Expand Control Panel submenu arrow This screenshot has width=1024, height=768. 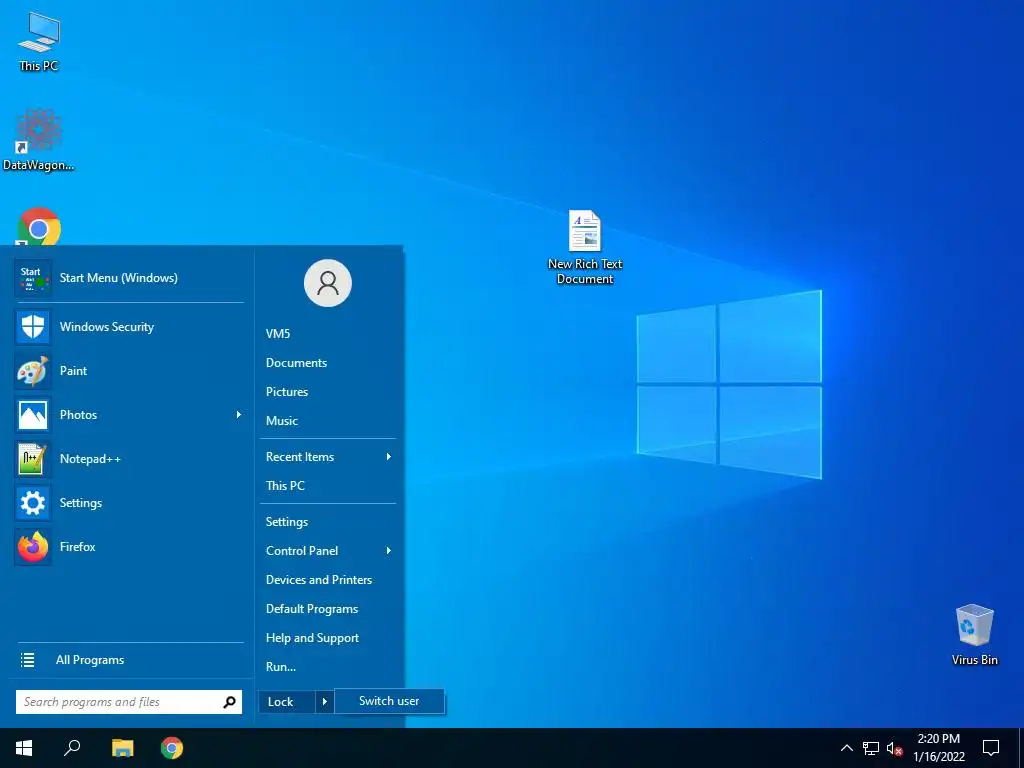coord(389,551)
